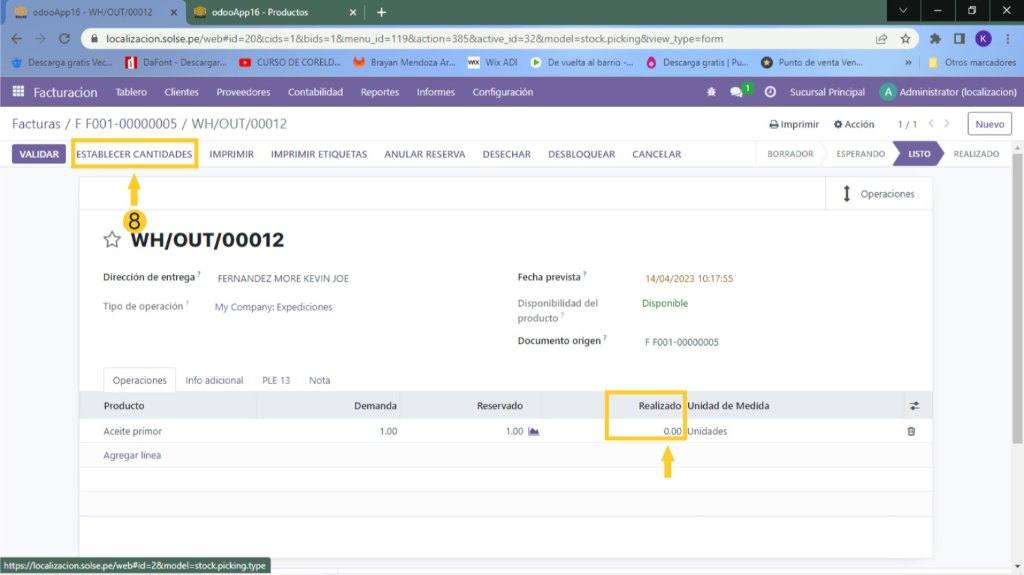This screenshot has width=1024, height=575.
Task: Click the forecast chart icon beside Reservado
Action: [534, 432]
